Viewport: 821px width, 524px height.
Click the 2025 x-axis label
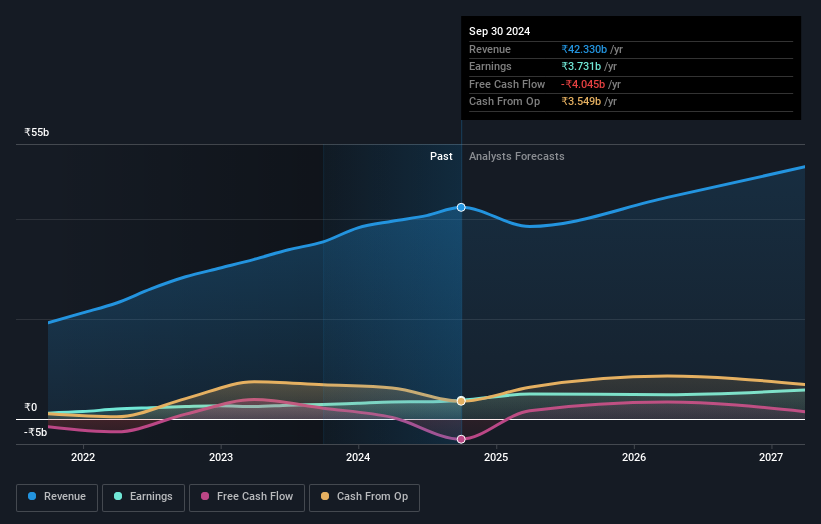coord(496,457)
